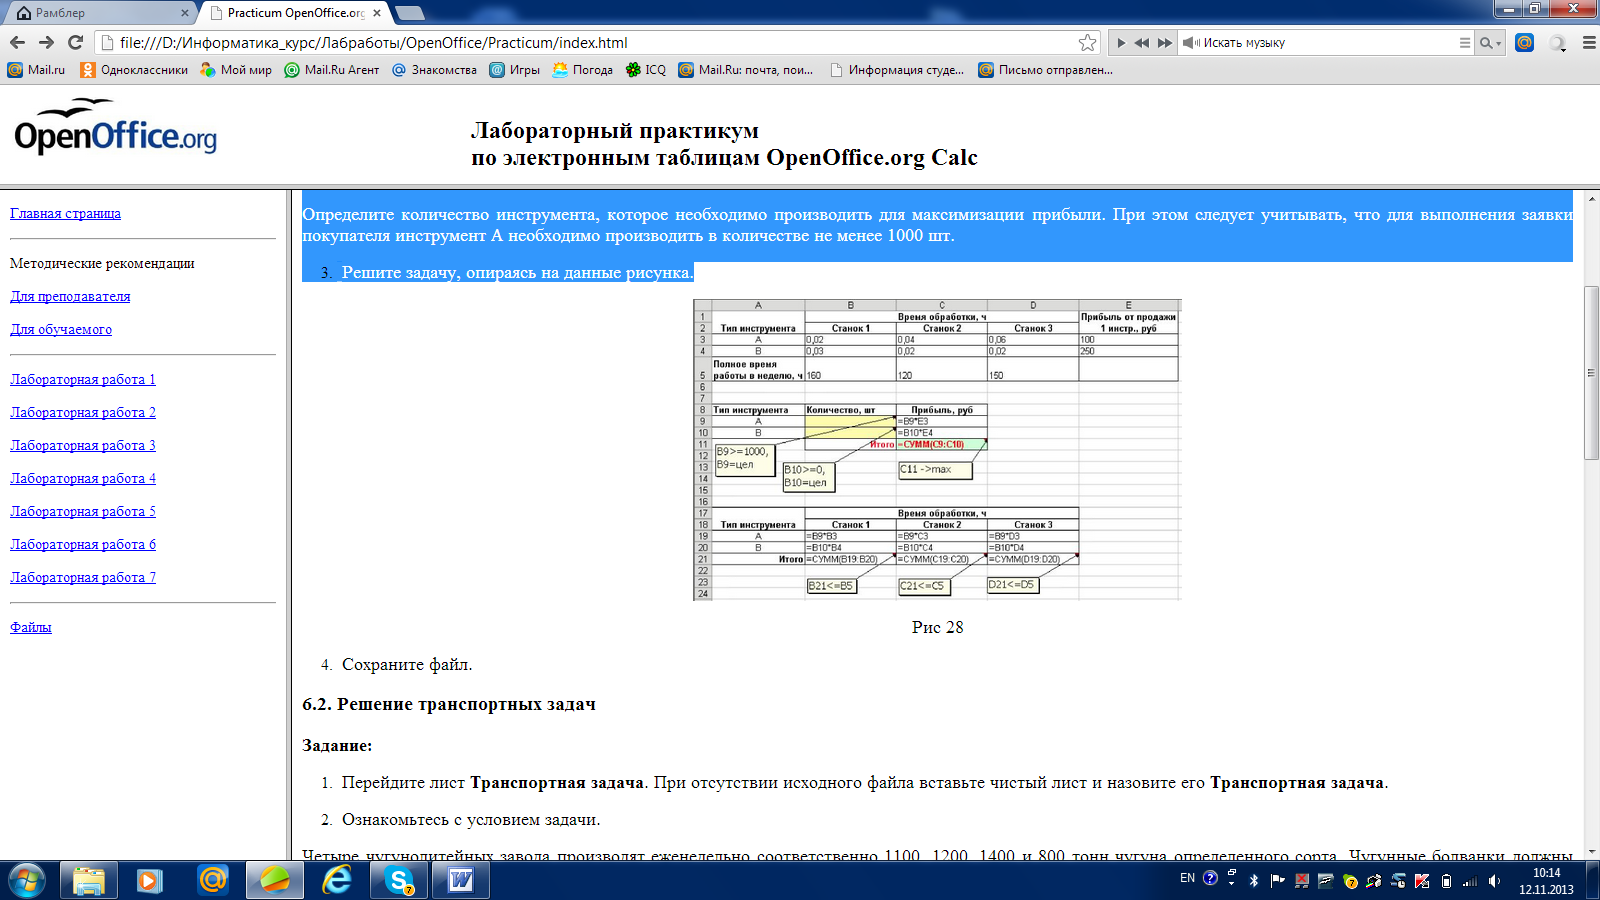Click the OpenOffice.org logo
Screen dimensions: 1600x900
tap(115, 127)
